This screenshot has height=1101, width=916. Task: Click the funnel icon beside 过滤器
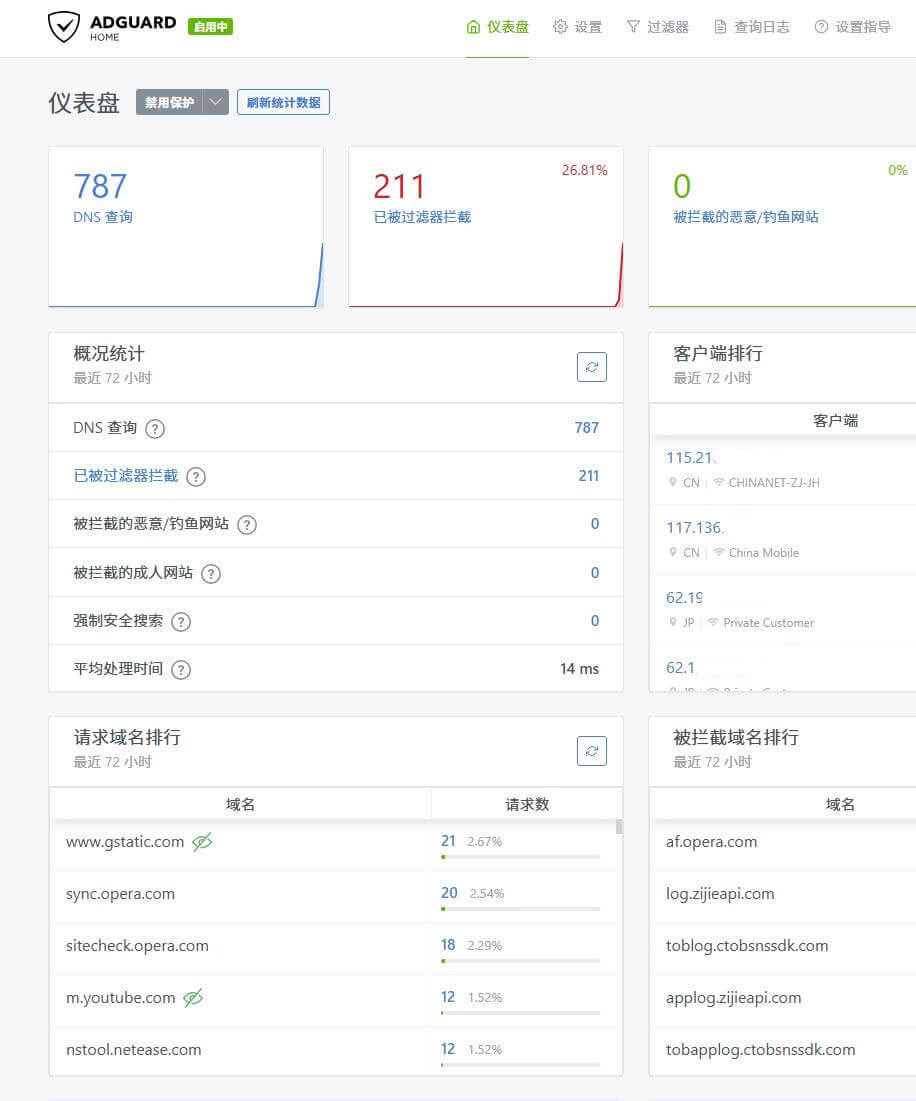click(x=633, y=27)
